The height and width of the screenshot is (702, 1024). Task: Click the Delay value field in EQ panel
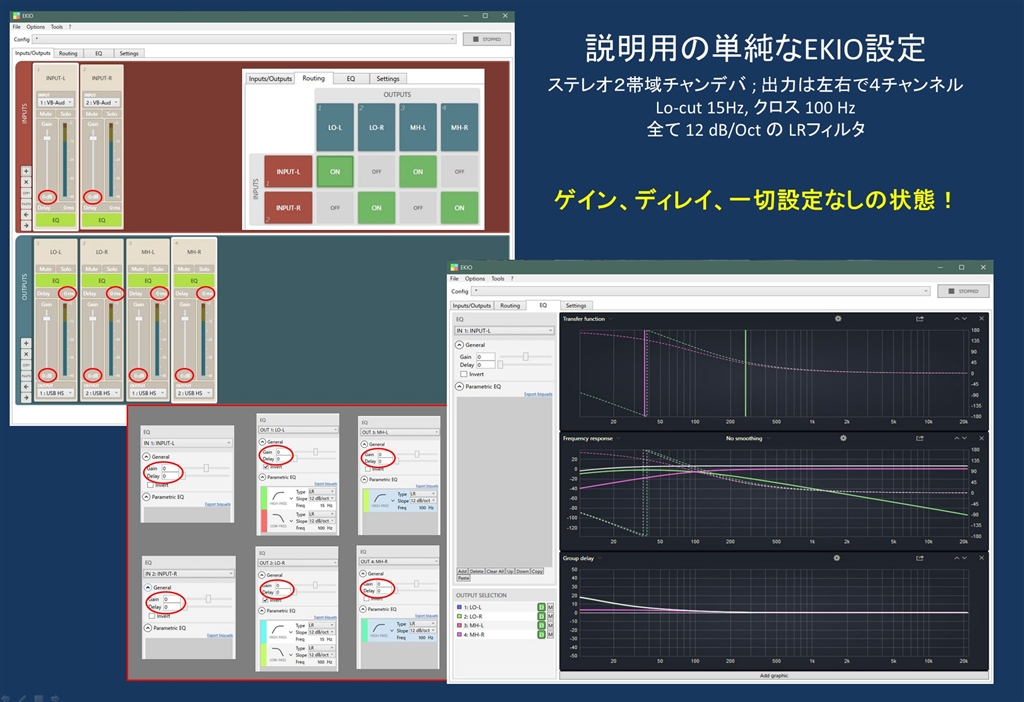[485, 365]
